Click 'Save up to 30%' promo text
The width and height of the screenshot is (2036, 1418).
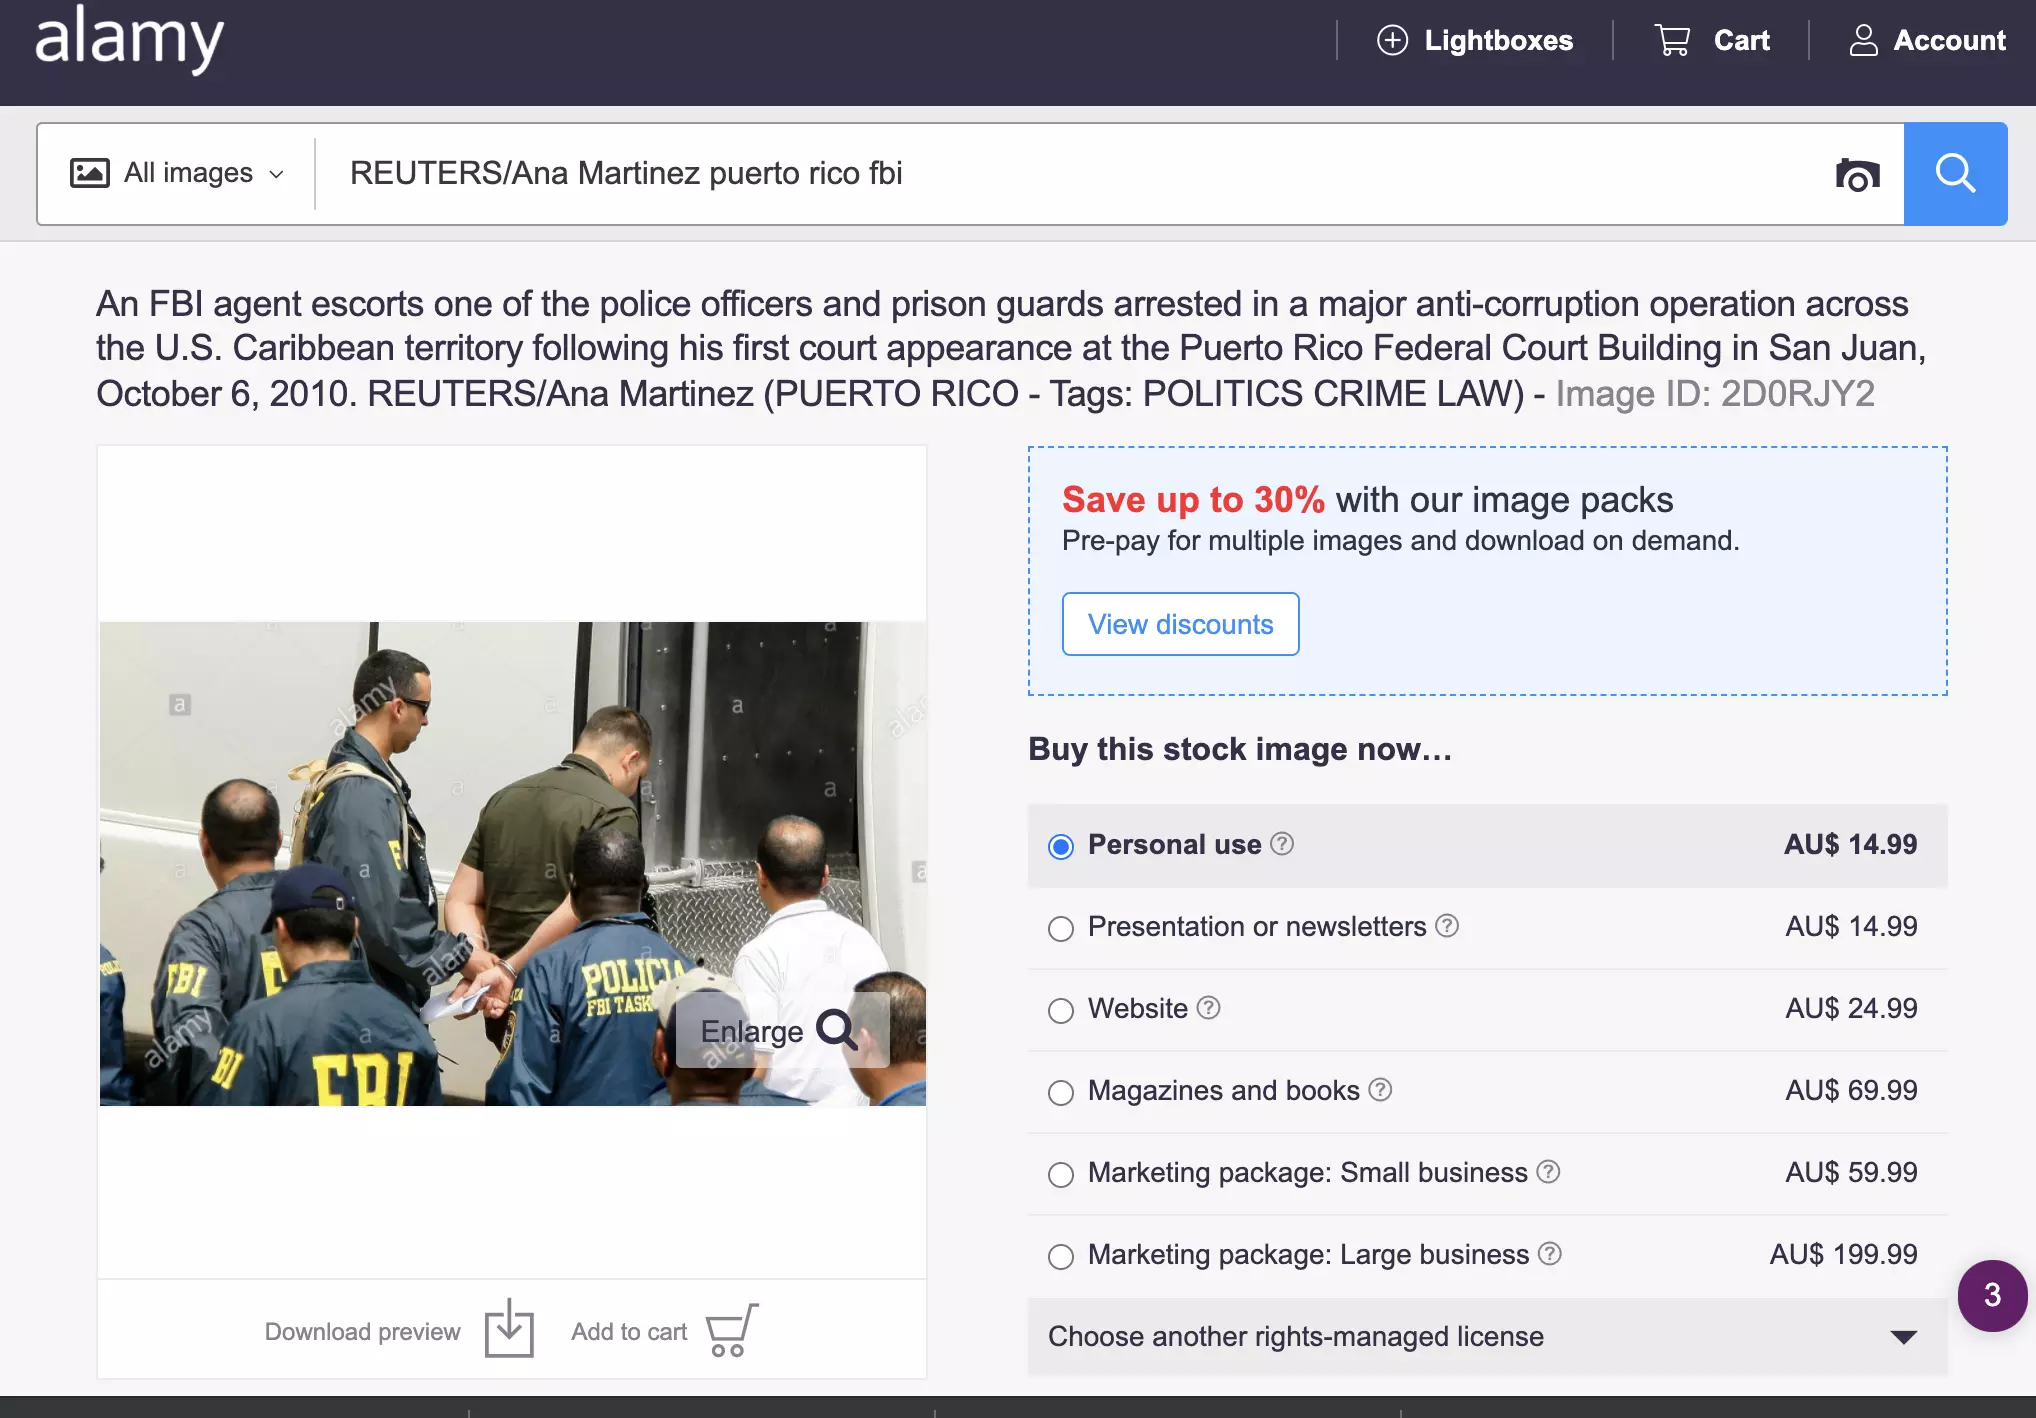coord(1193,499)
